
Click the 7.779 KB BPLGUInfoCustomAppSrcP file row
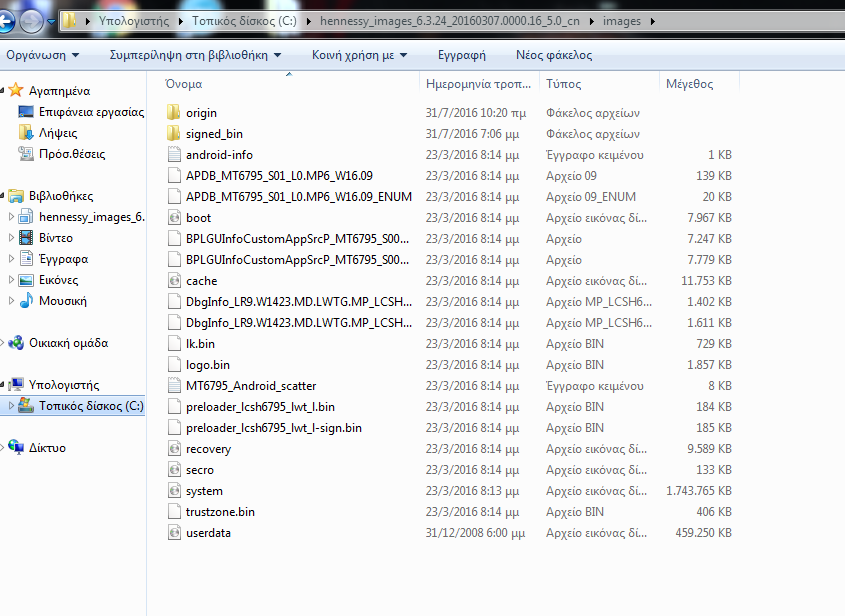(450, 260)
